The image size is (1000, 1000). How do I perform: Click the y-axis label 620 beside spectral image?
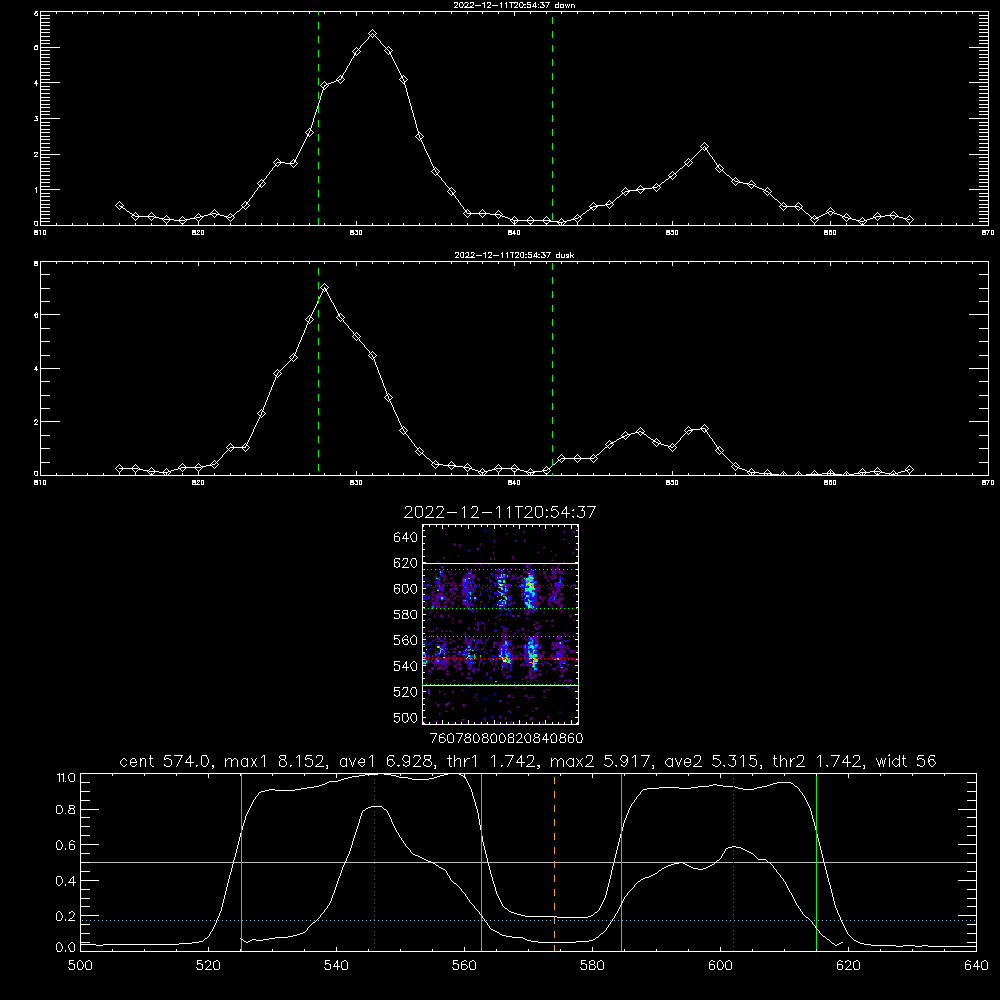tap(406, 563)
